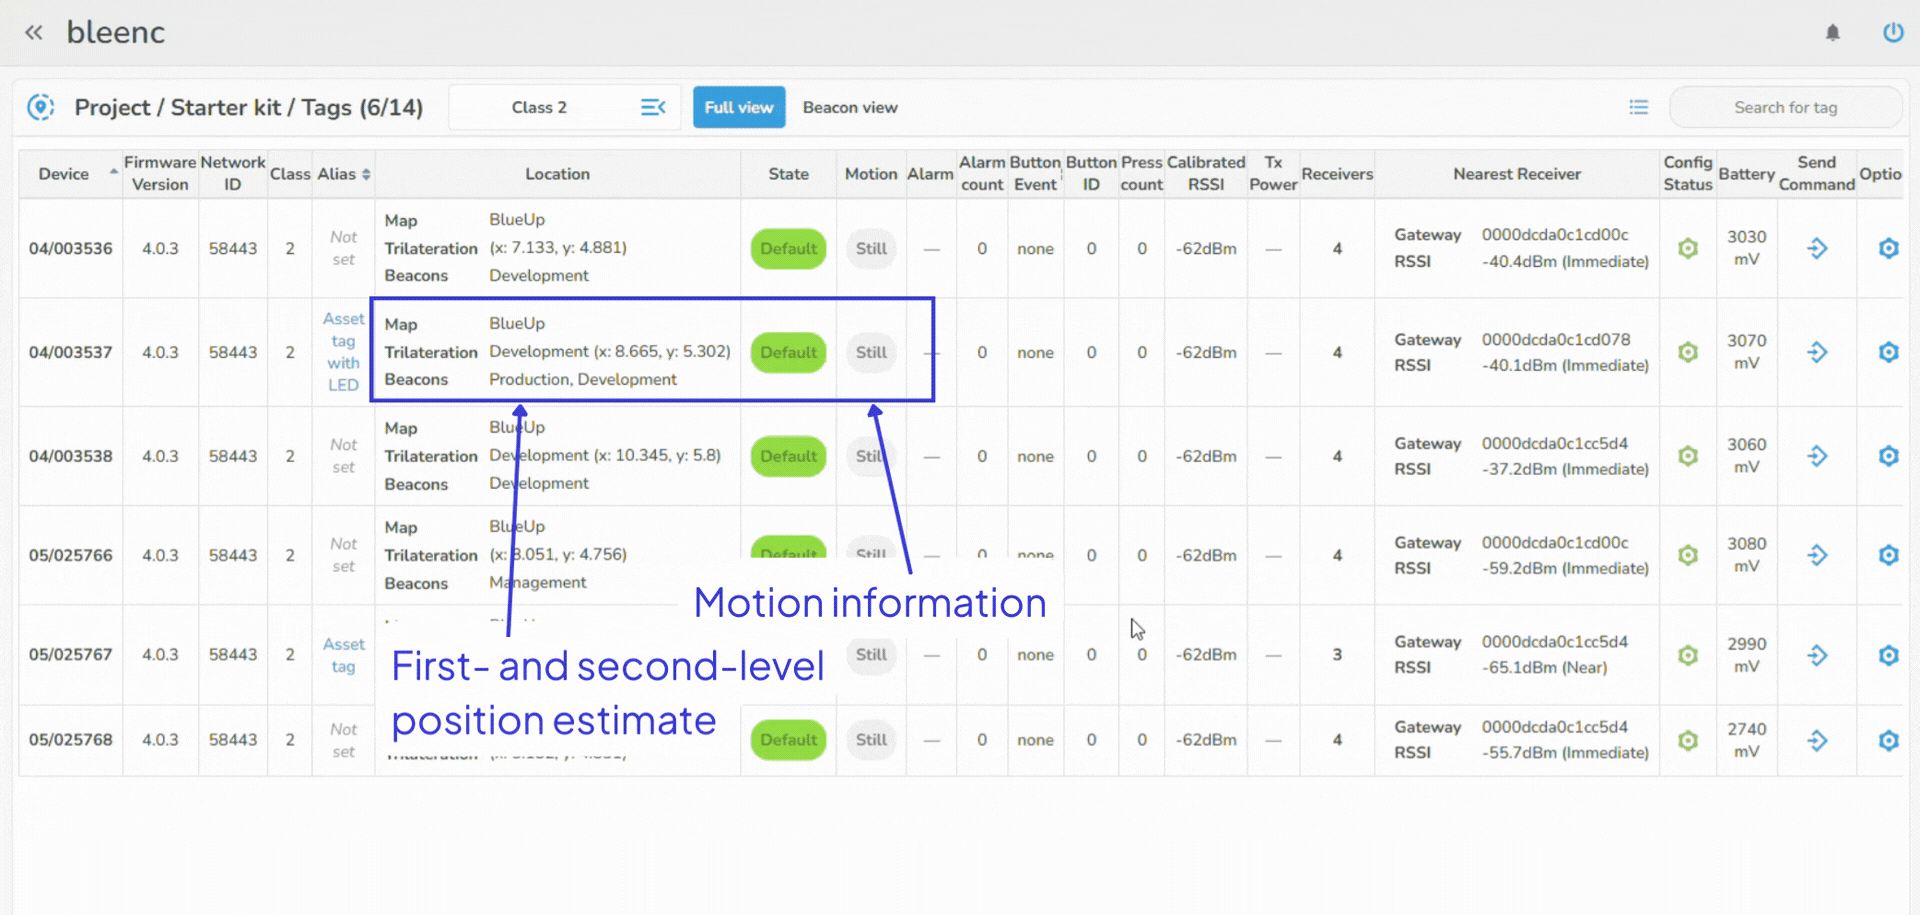
Task: Click the bleenc logo text
Action: (116, 31)
